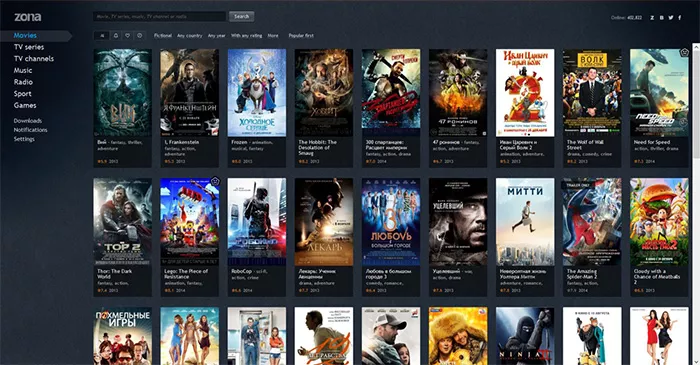The height and width of the screenshot is (365, 700).
Task: Open the Downloads link in sidebar
Action: pos(28,120)
